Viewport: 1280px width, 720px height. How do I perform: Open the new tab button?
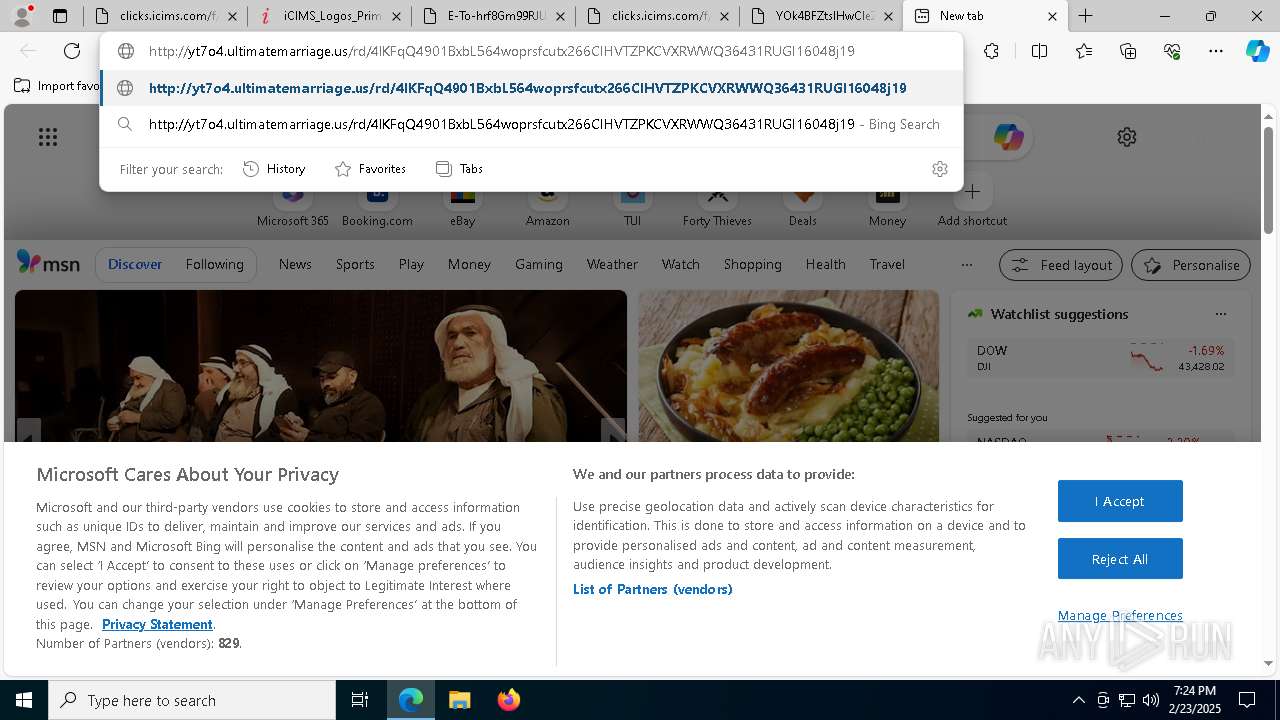(x=1086, y=16)
